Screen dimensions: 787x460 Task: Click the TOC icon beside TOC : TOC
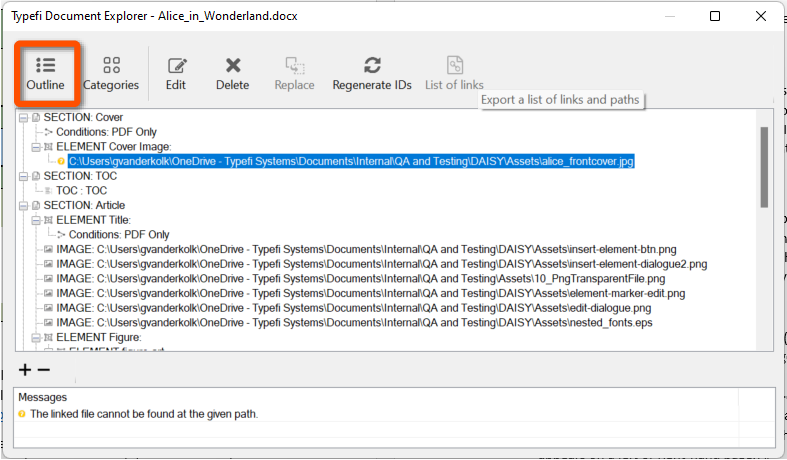tap(48, 191)
